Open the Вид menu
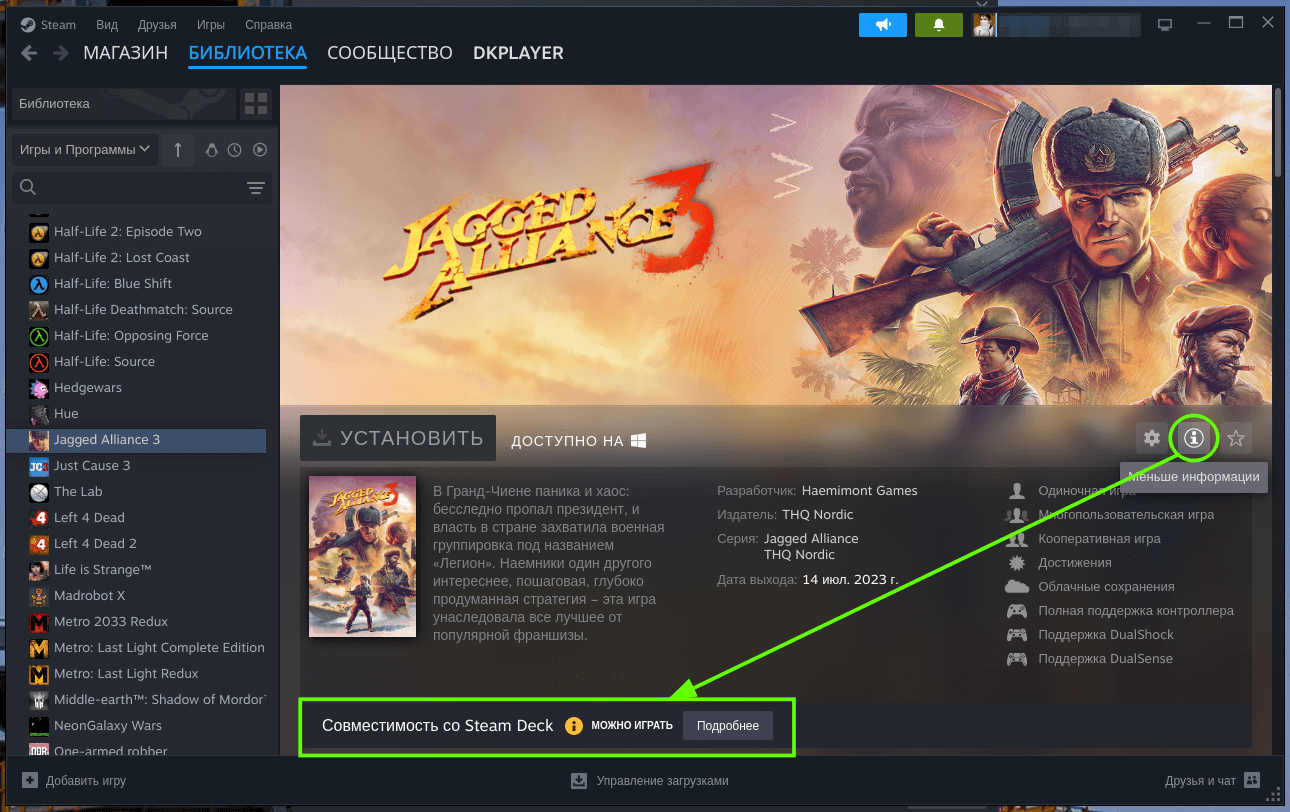The image size is (1290, 812). [x=108, y=24]
